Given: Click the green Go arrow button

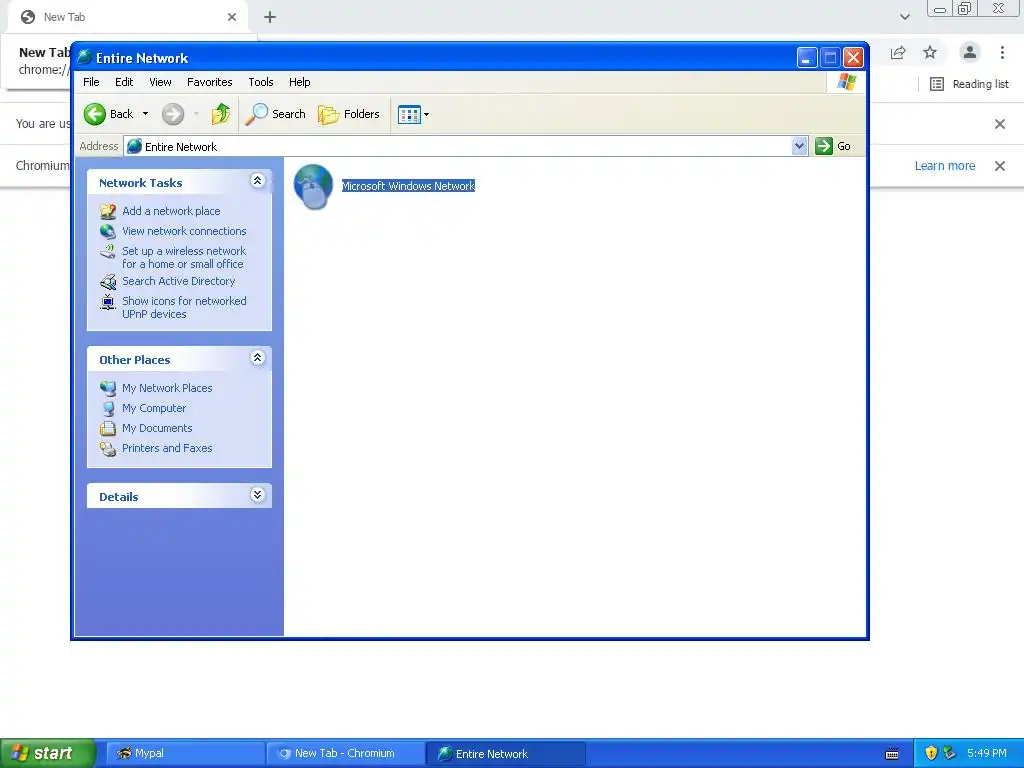Looking at the screenshot, I should point(824,146).
